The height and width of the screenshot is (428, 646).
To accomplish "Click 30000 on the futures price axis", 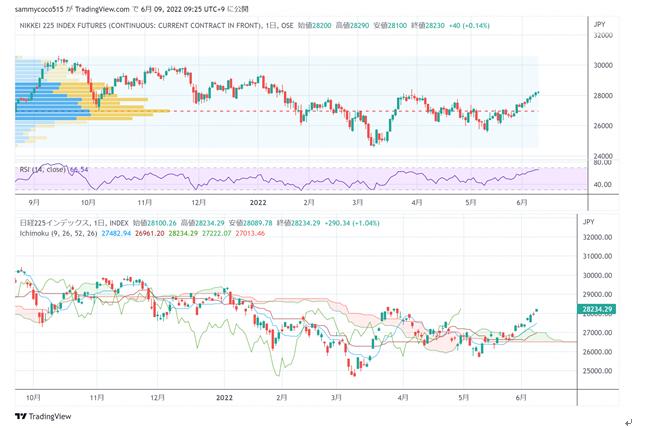I will (x=603, y=65).
